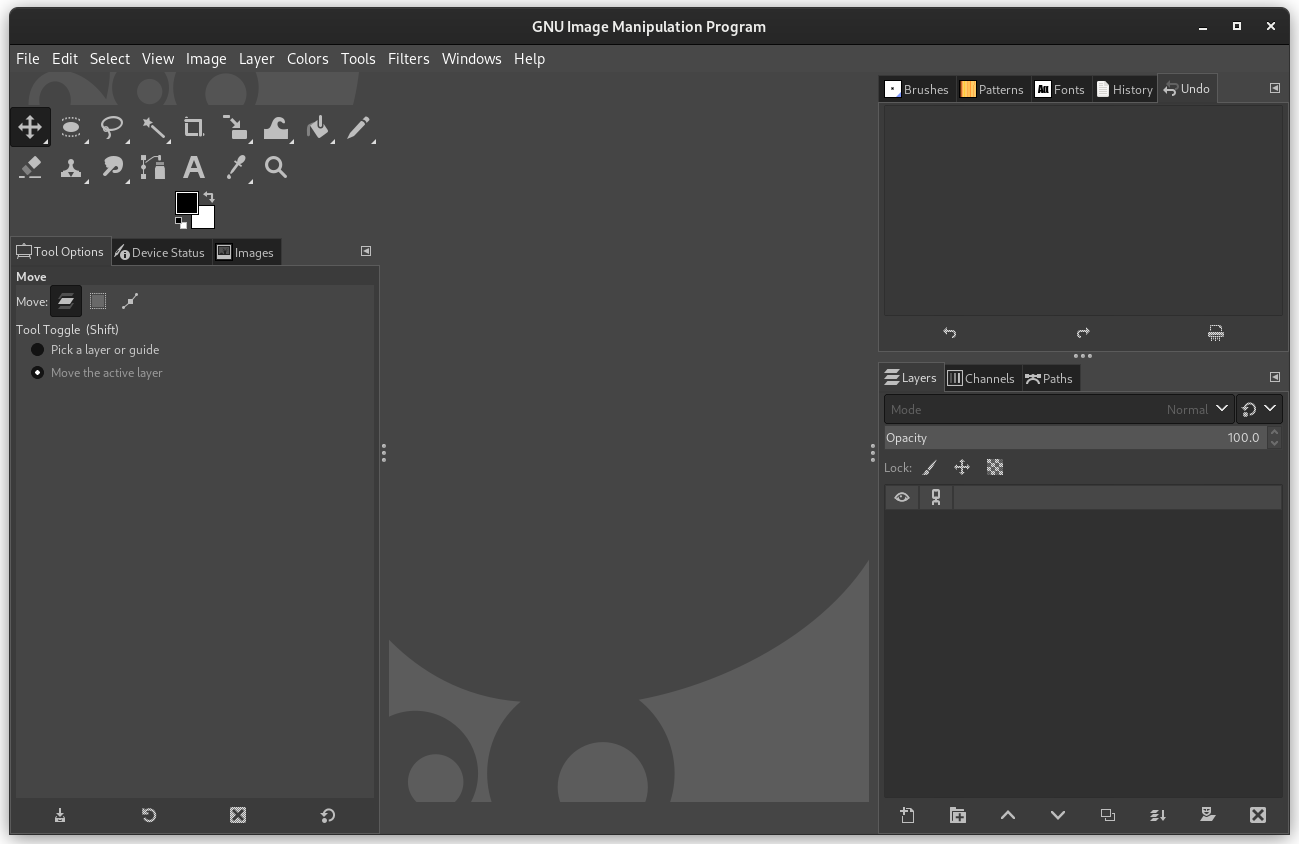Click the eye visibility column header

coord(902,497)
